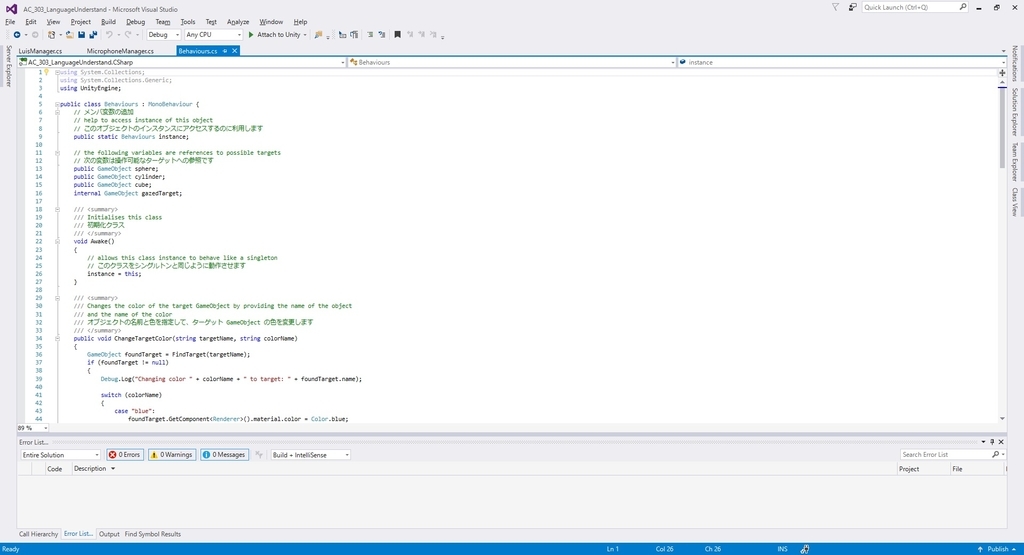Uncomment selected lines icon
The image size is (1024, 555).
coord(381,35)
